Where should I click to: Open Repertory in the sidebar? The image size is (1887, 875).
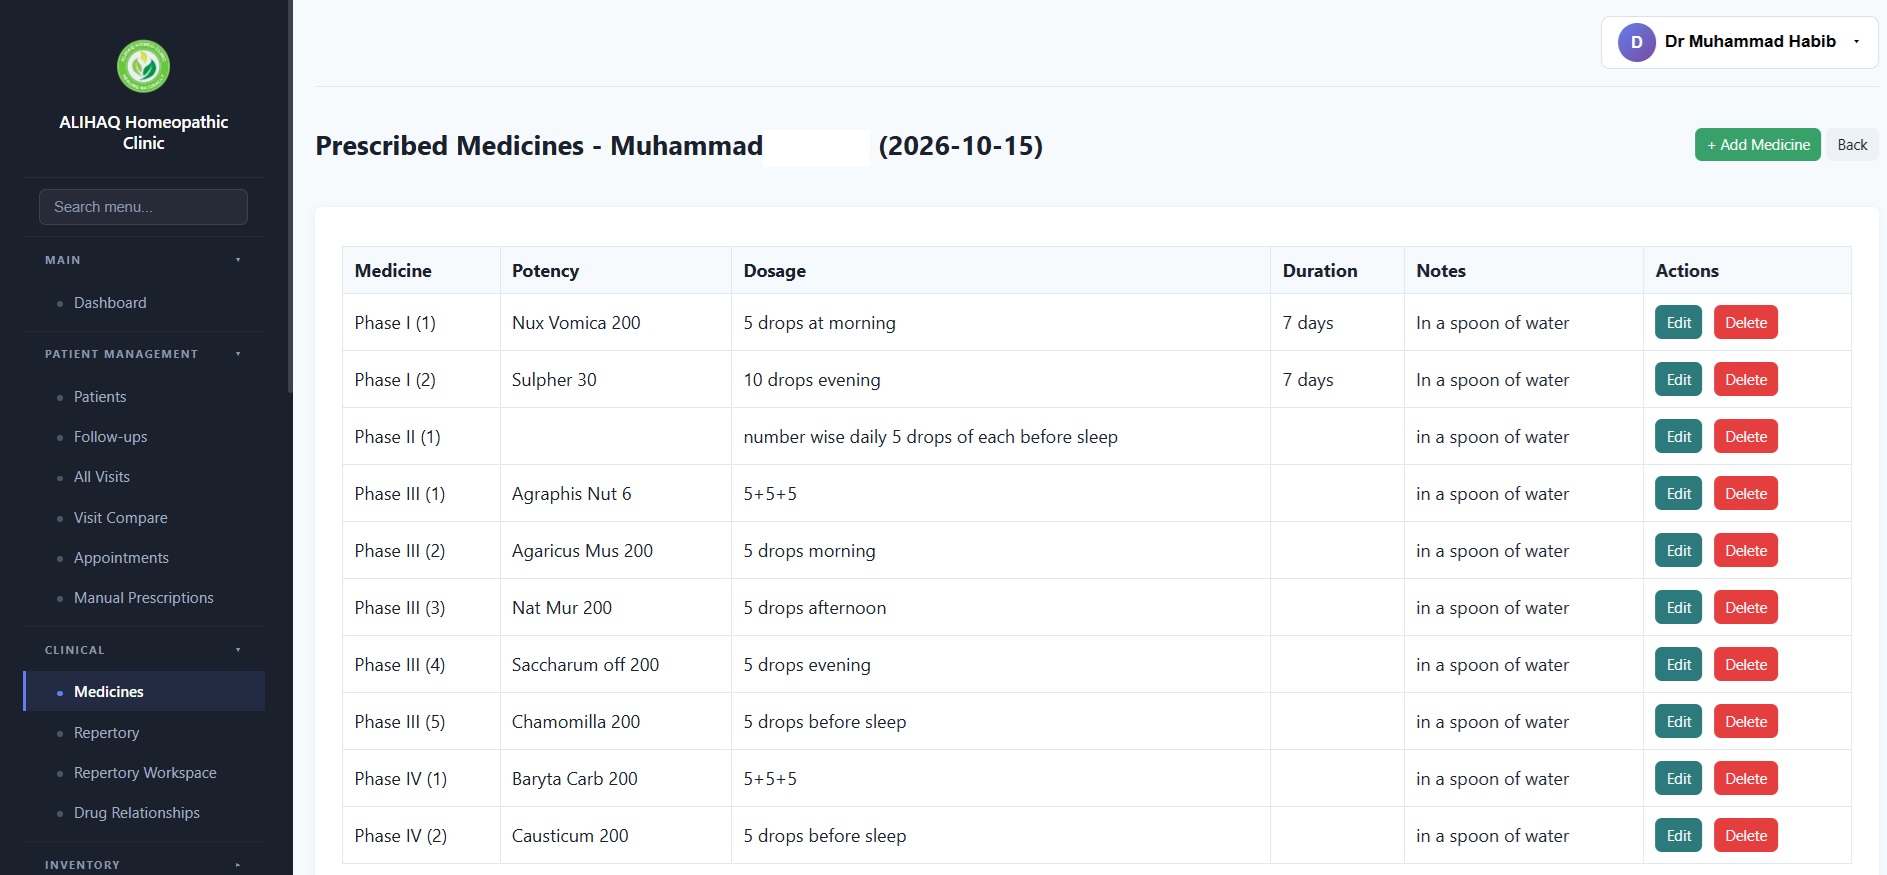(106, 733)
